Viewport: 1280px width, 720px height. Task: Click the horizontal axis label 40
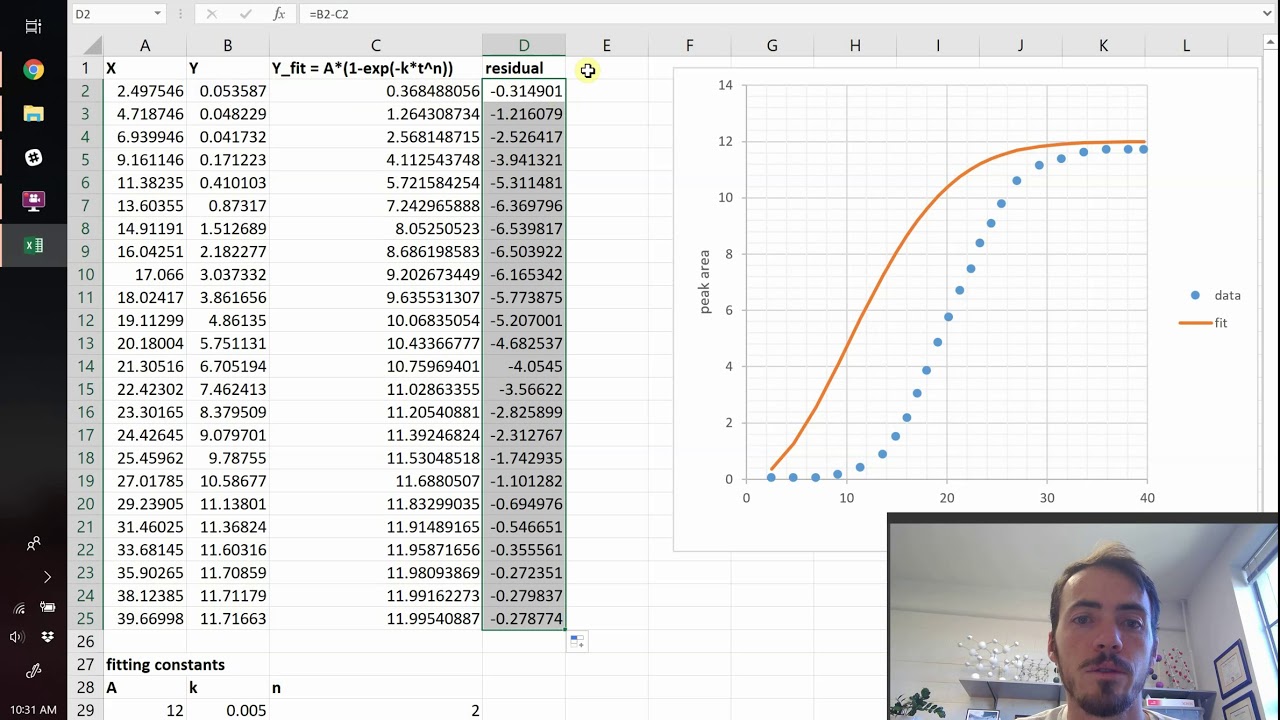(x=1147, y=497)
